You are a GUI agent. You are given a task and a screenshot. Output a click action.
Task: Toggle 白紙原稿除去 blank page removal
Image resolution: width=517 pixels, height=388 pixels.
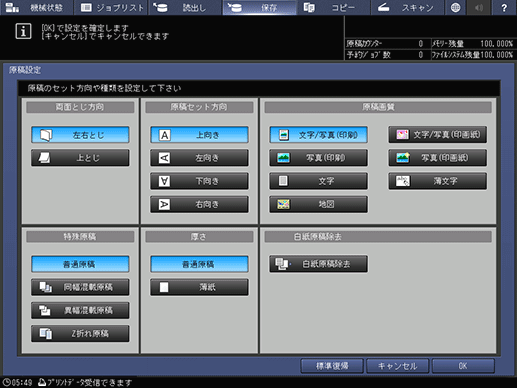(x=319, y=264)
